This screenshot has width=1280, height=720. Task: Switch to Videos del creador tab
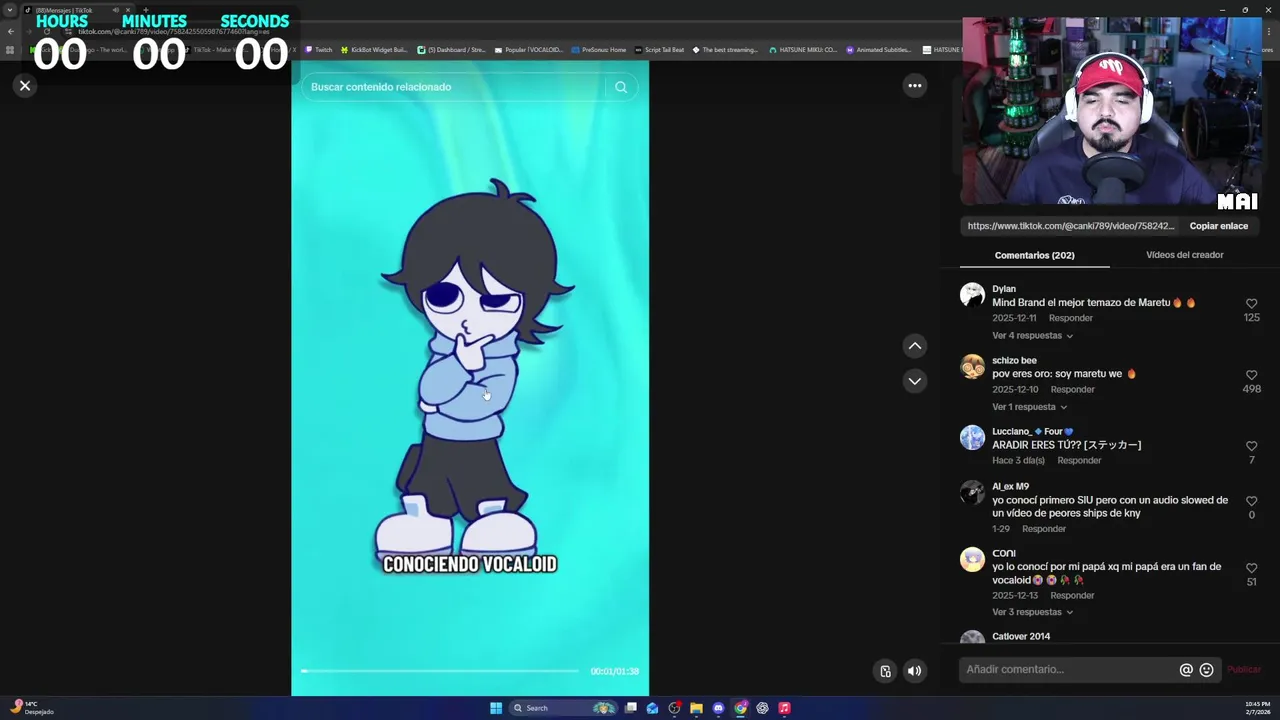(x=1184, y=255)
